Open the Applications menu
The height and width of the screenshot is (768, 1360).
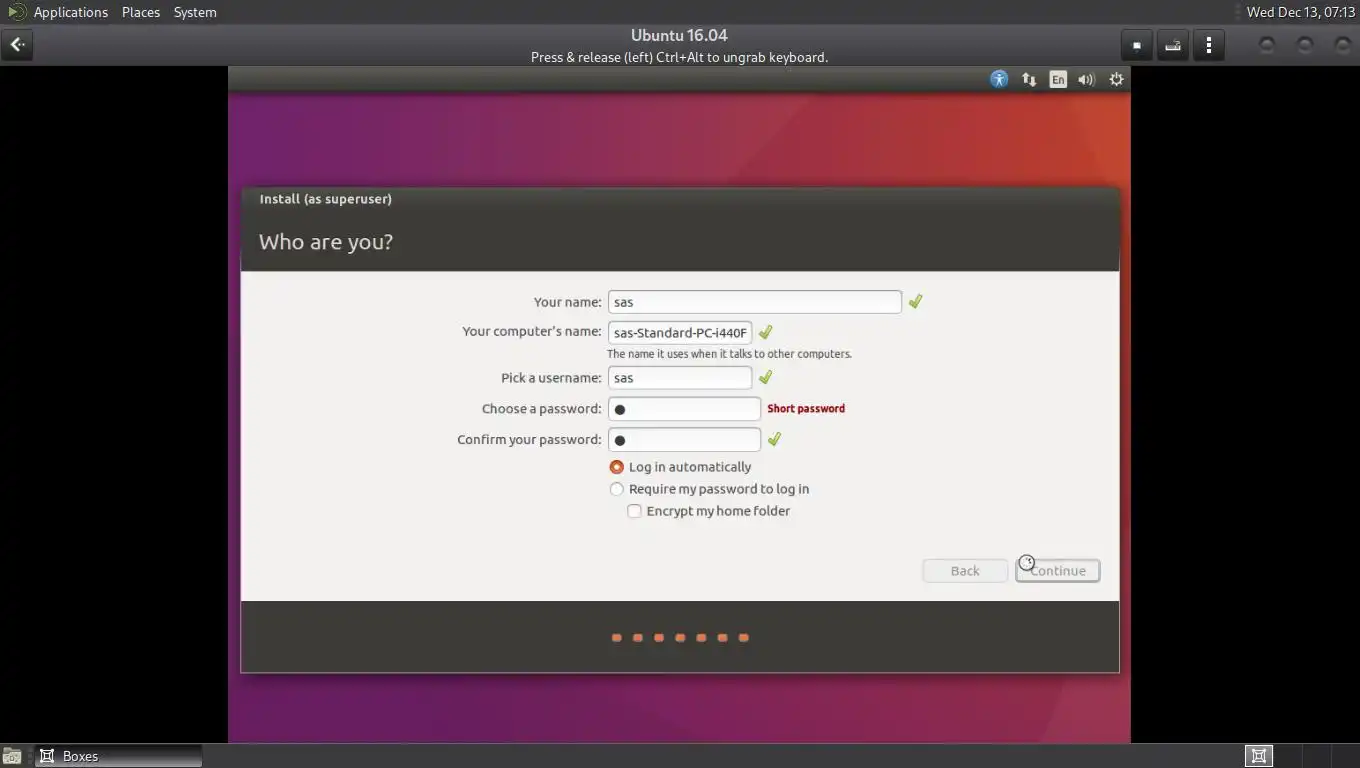(x=71, y=12)
